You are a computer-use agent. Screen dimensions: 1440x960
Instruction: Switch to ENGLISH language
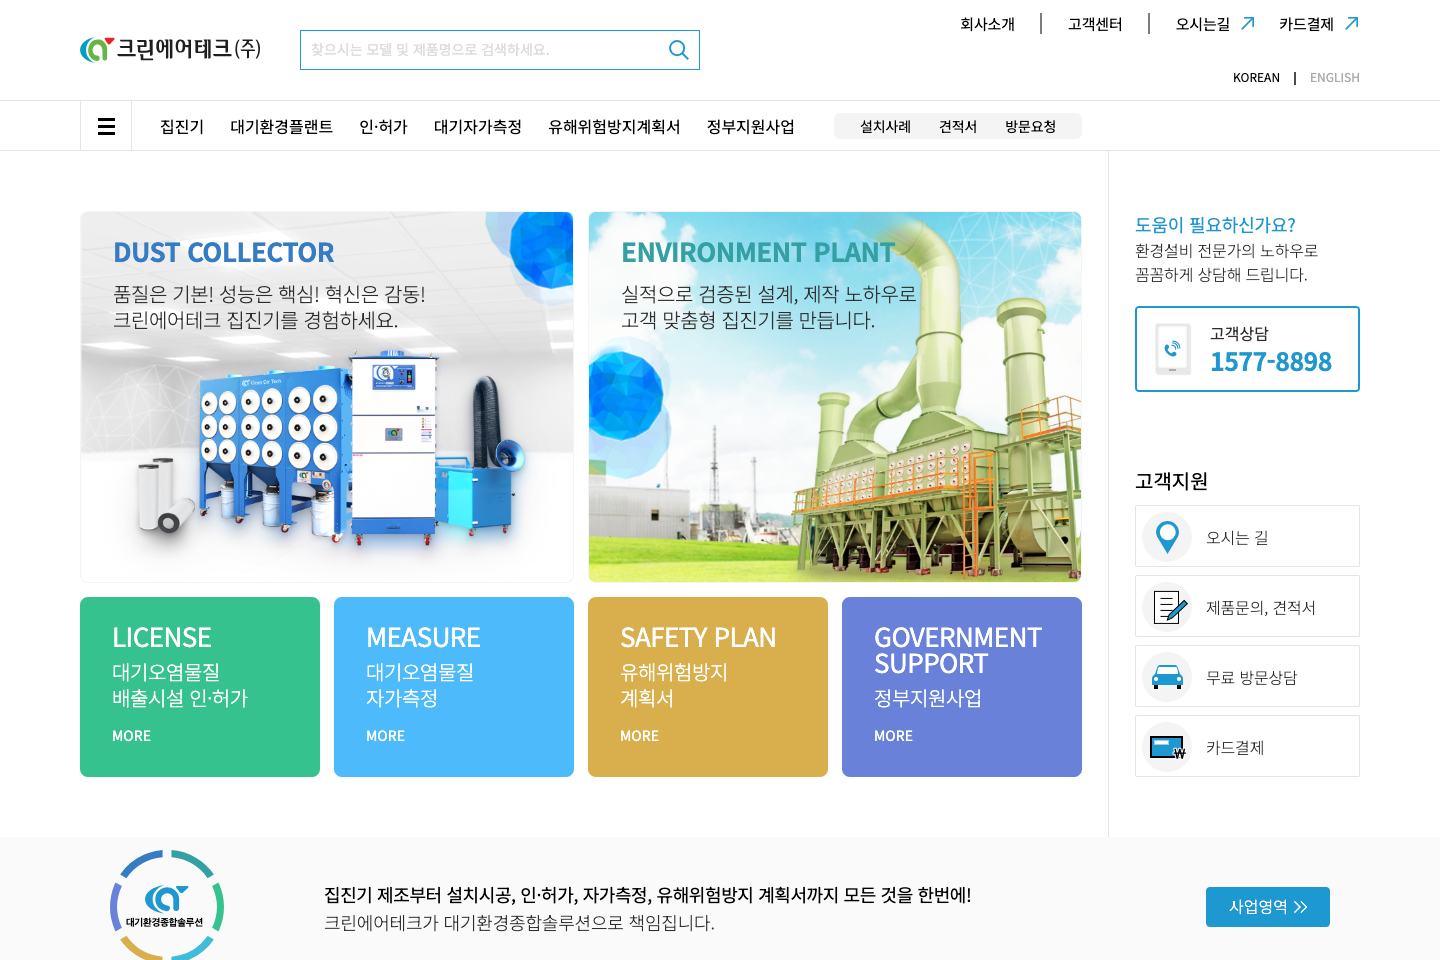click(1335, 78)
